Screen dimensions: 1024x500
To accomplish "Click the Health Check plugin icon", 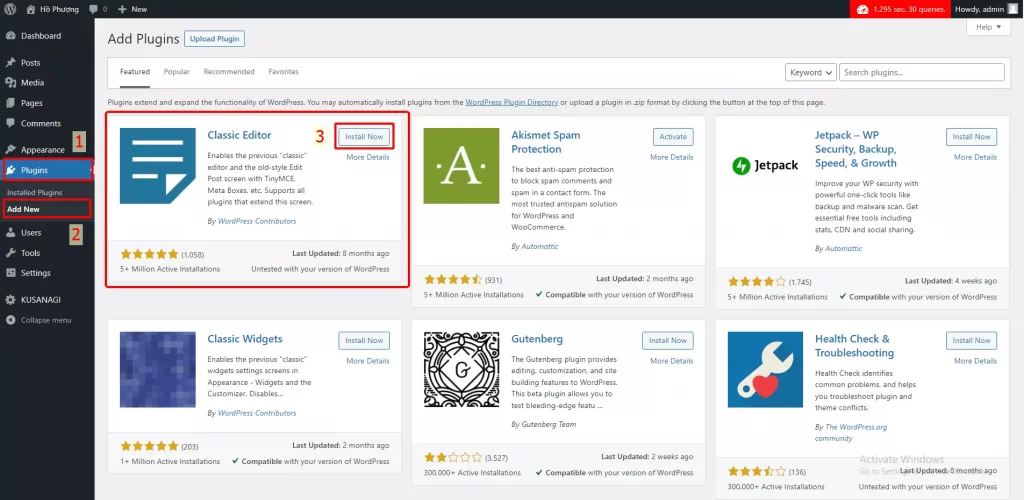I will pyautogui.click(x=765, y=369).
